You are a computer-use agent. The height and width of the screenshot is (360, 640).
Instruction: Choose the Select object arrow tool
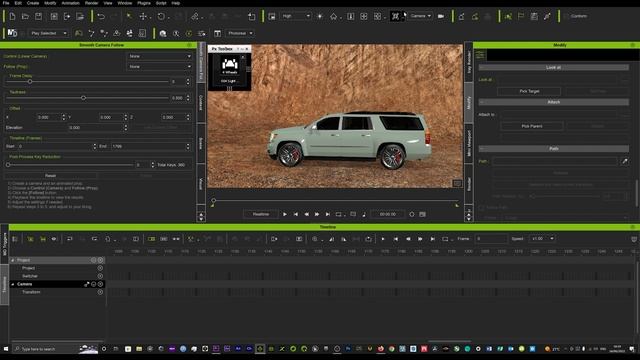tap(129, 16)
